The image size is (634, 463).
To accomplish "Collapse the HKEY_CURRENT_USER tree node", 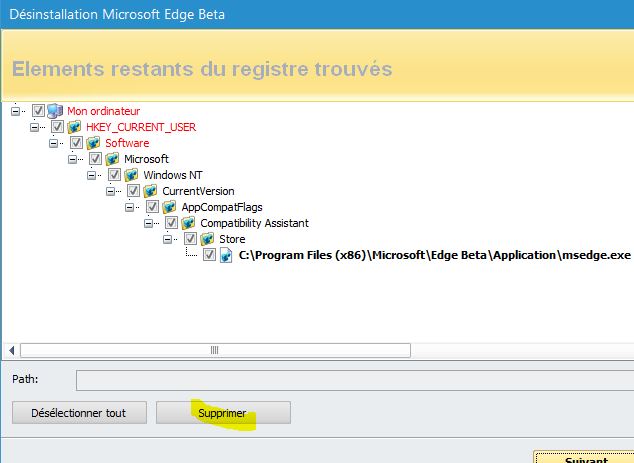I will coord(35,127).
